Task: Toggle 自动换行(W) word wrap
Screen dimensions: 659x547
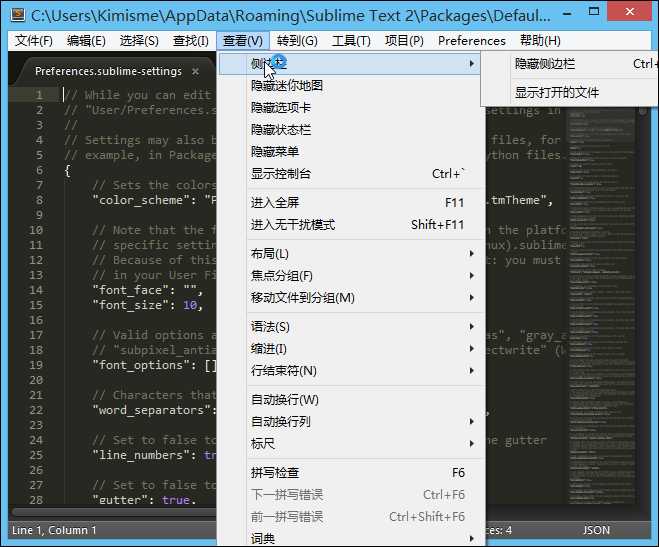Action: coord(352,400)
